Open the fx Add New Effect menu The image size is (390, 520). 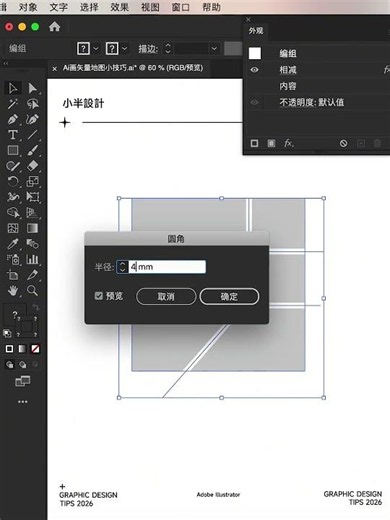click(x=289, y=143)
